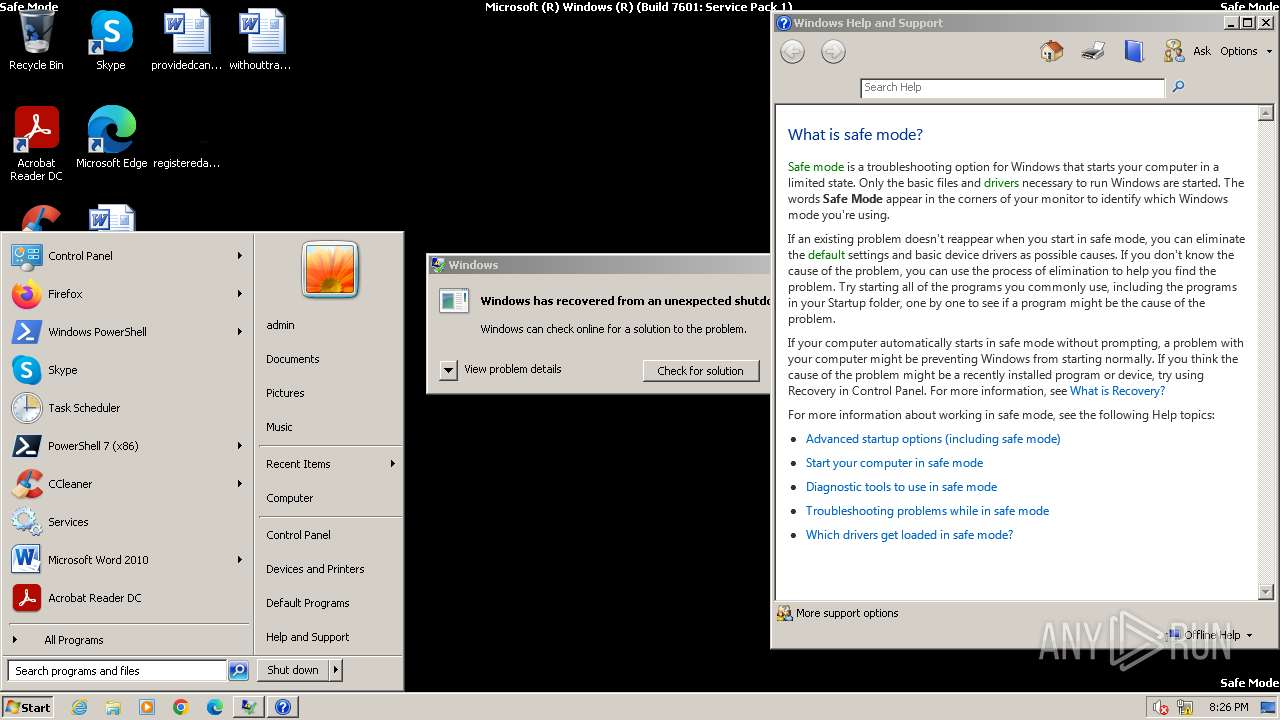Browse Help contents book icon
The width and height of the screenshot is (1280, 720).
click(x=1133, y=51)
